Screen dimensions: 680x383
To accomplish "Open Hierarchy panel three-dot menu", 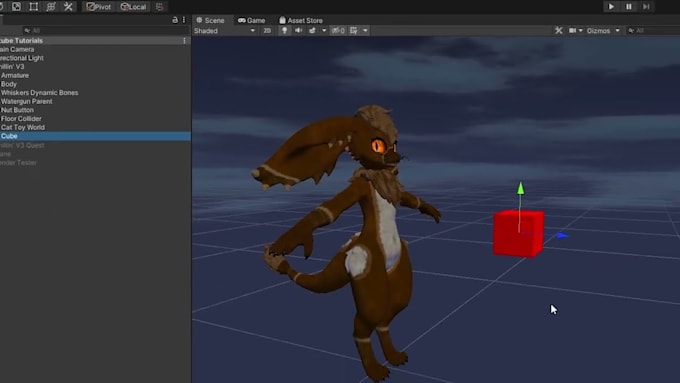I will 184,20.
